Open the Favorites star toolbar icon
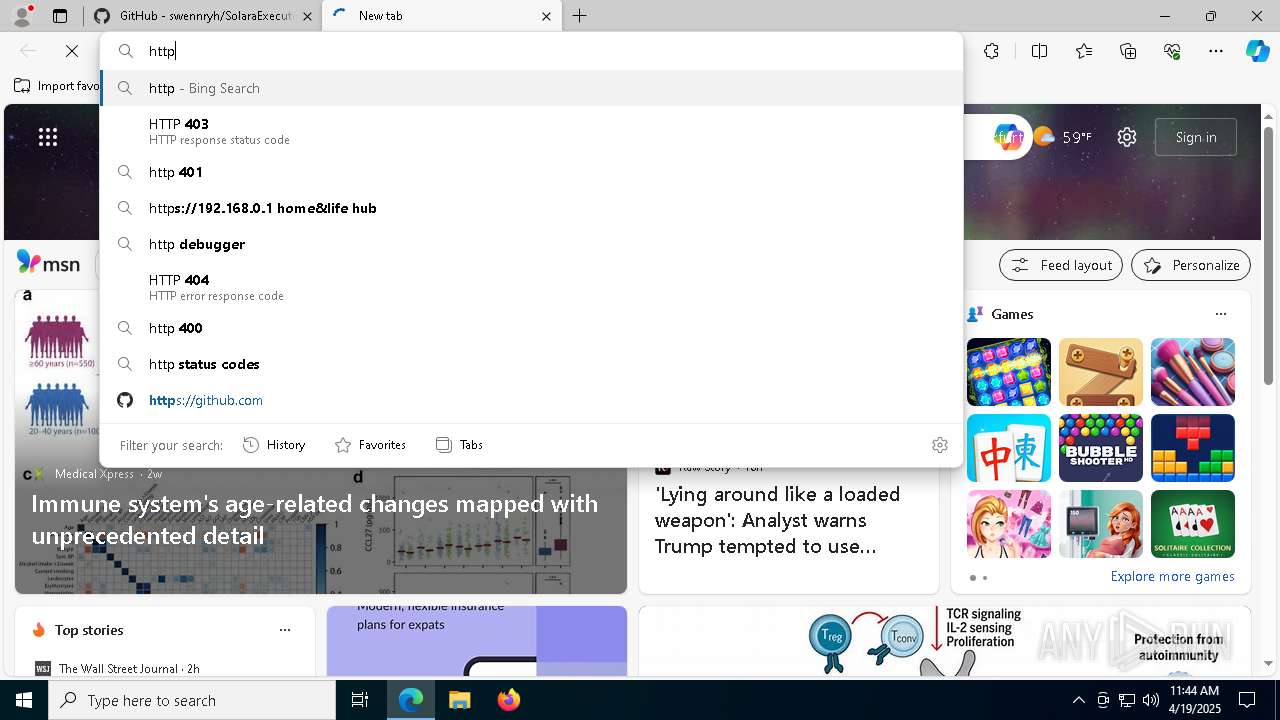Viewport: 1280px width, 720px height. [x=1084, y=51]
